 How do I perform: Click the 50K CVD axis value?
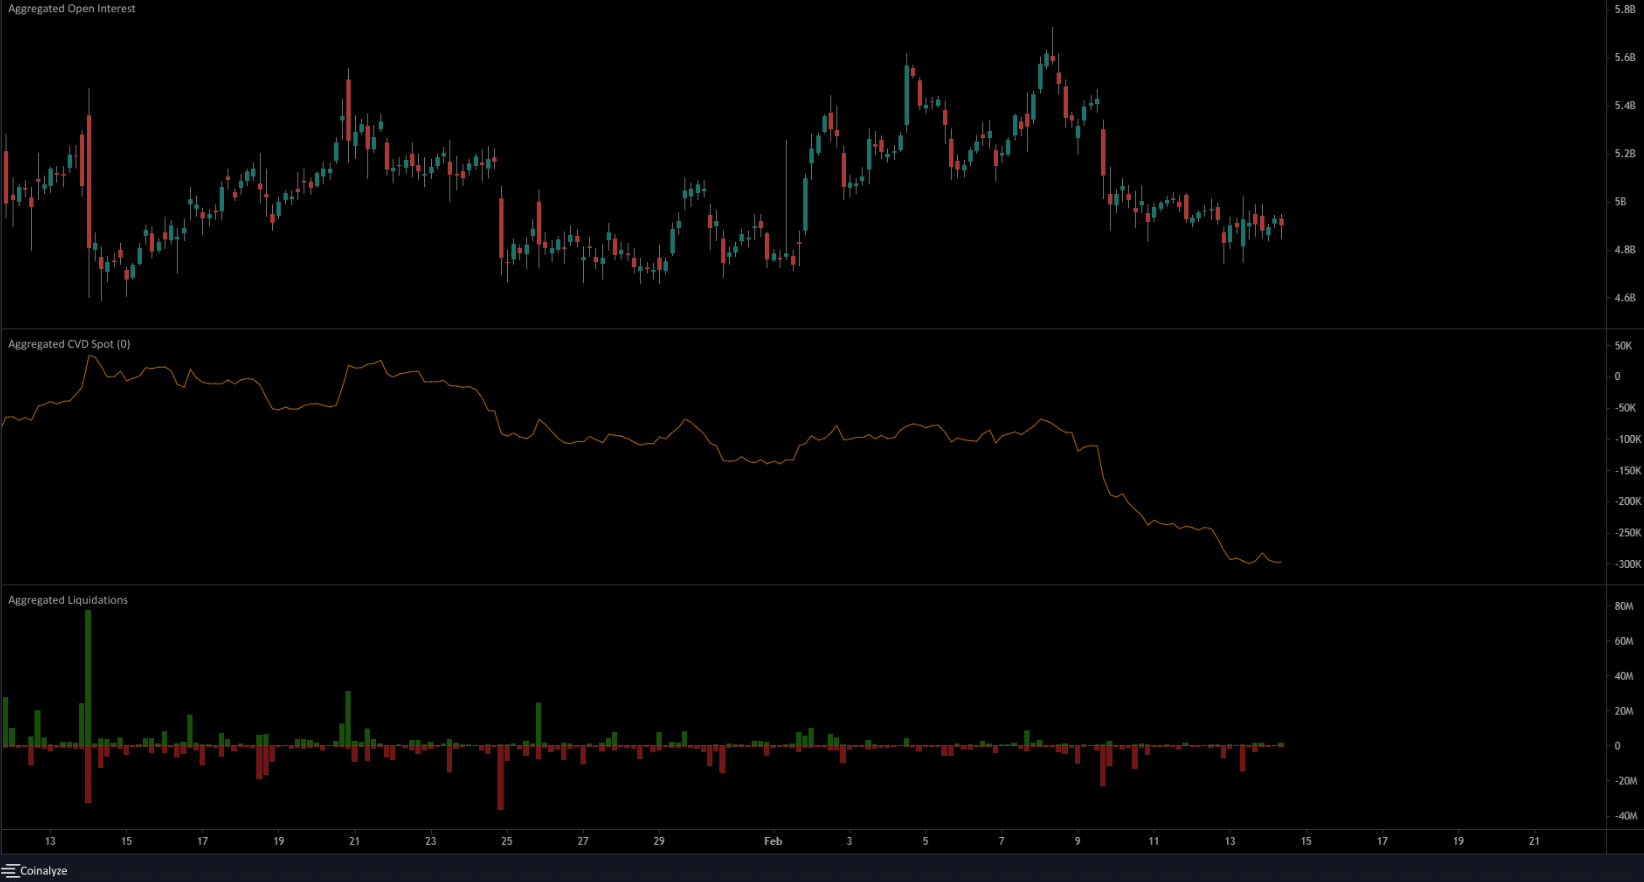click(x=1623, y=346)
